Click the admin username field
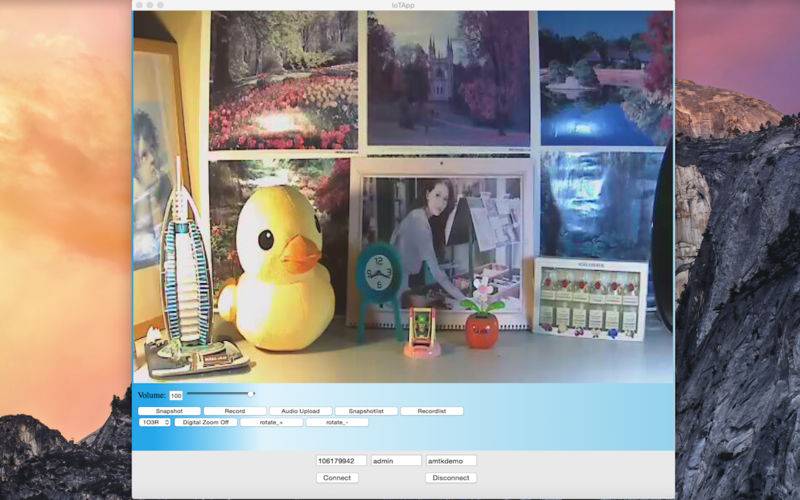This screenshot has width=800, height=500. (396, 461)
